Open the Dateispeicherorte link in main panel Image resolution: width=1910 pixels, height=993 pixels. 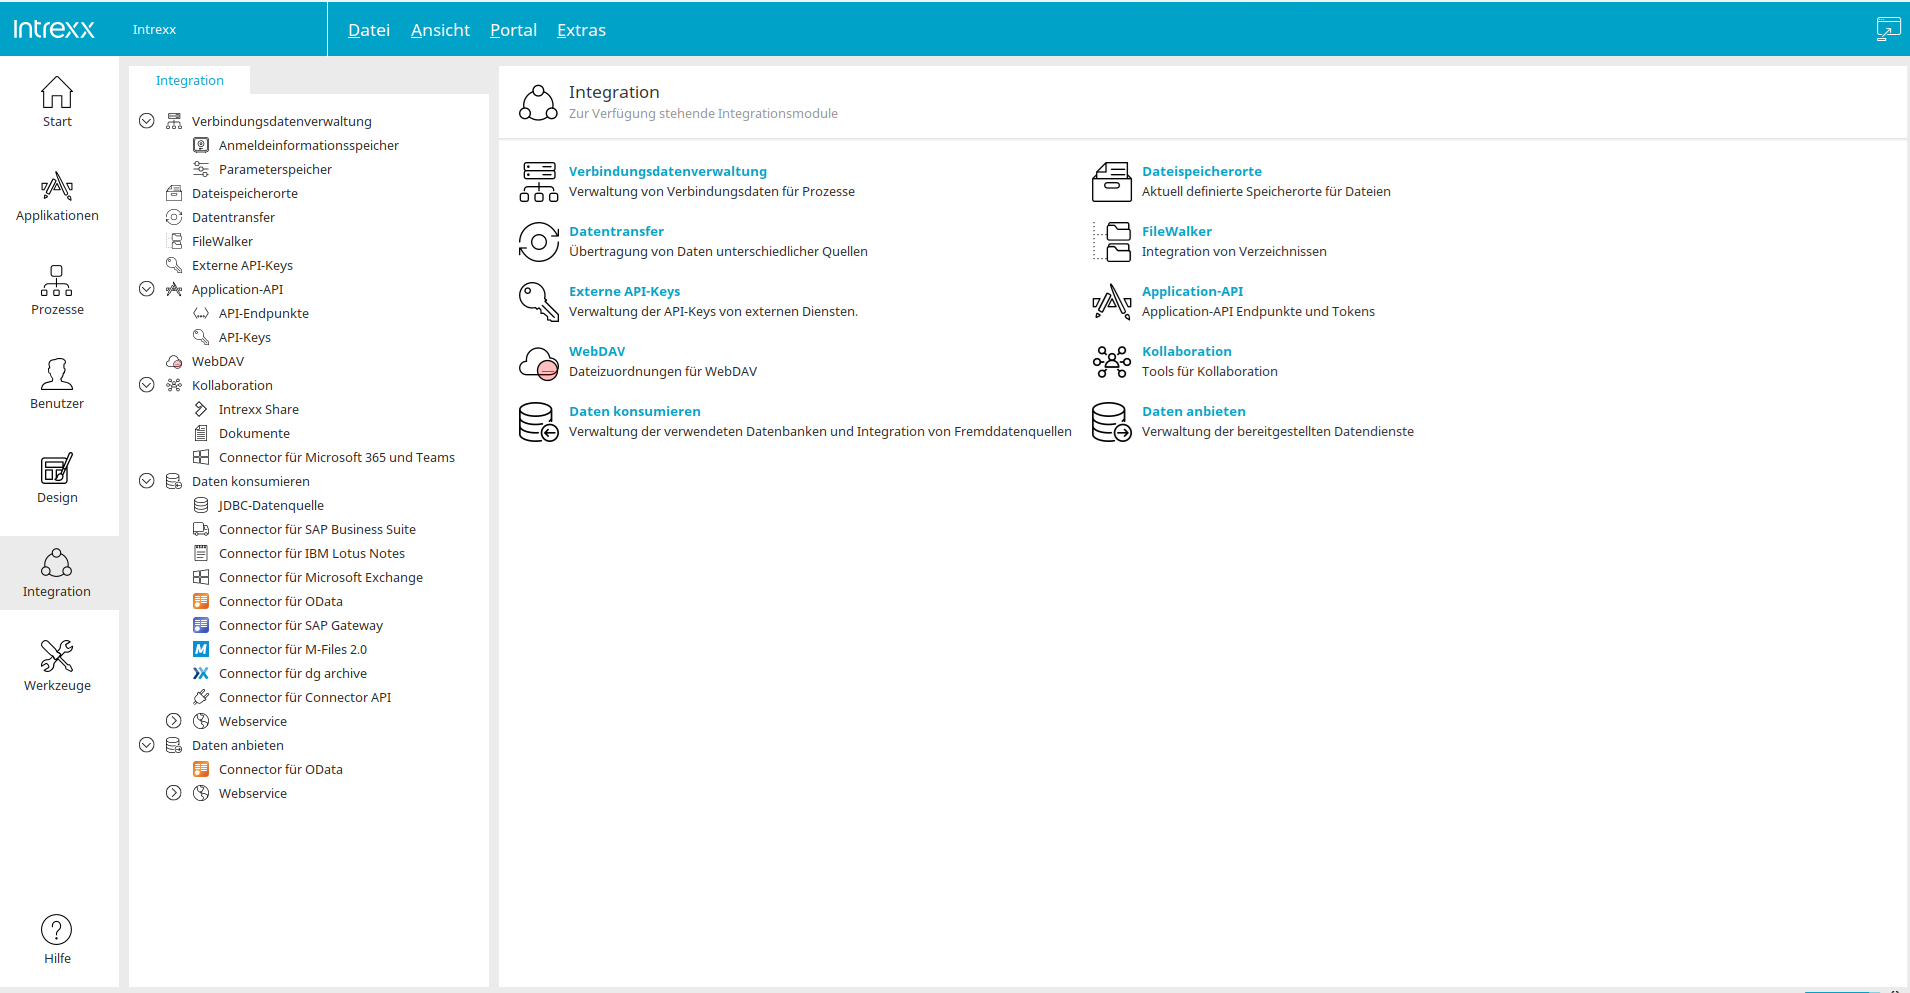(1202, 171)
